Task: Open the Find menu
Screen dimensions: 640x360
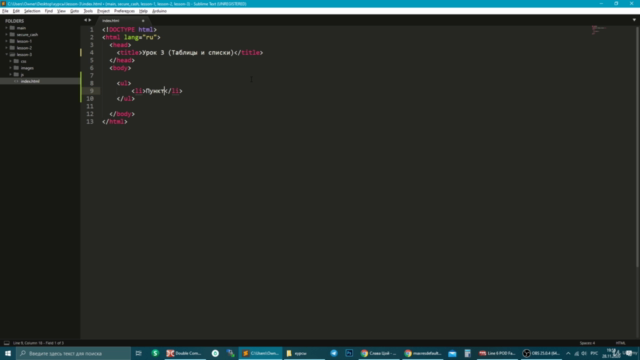Action: [49, 11]
